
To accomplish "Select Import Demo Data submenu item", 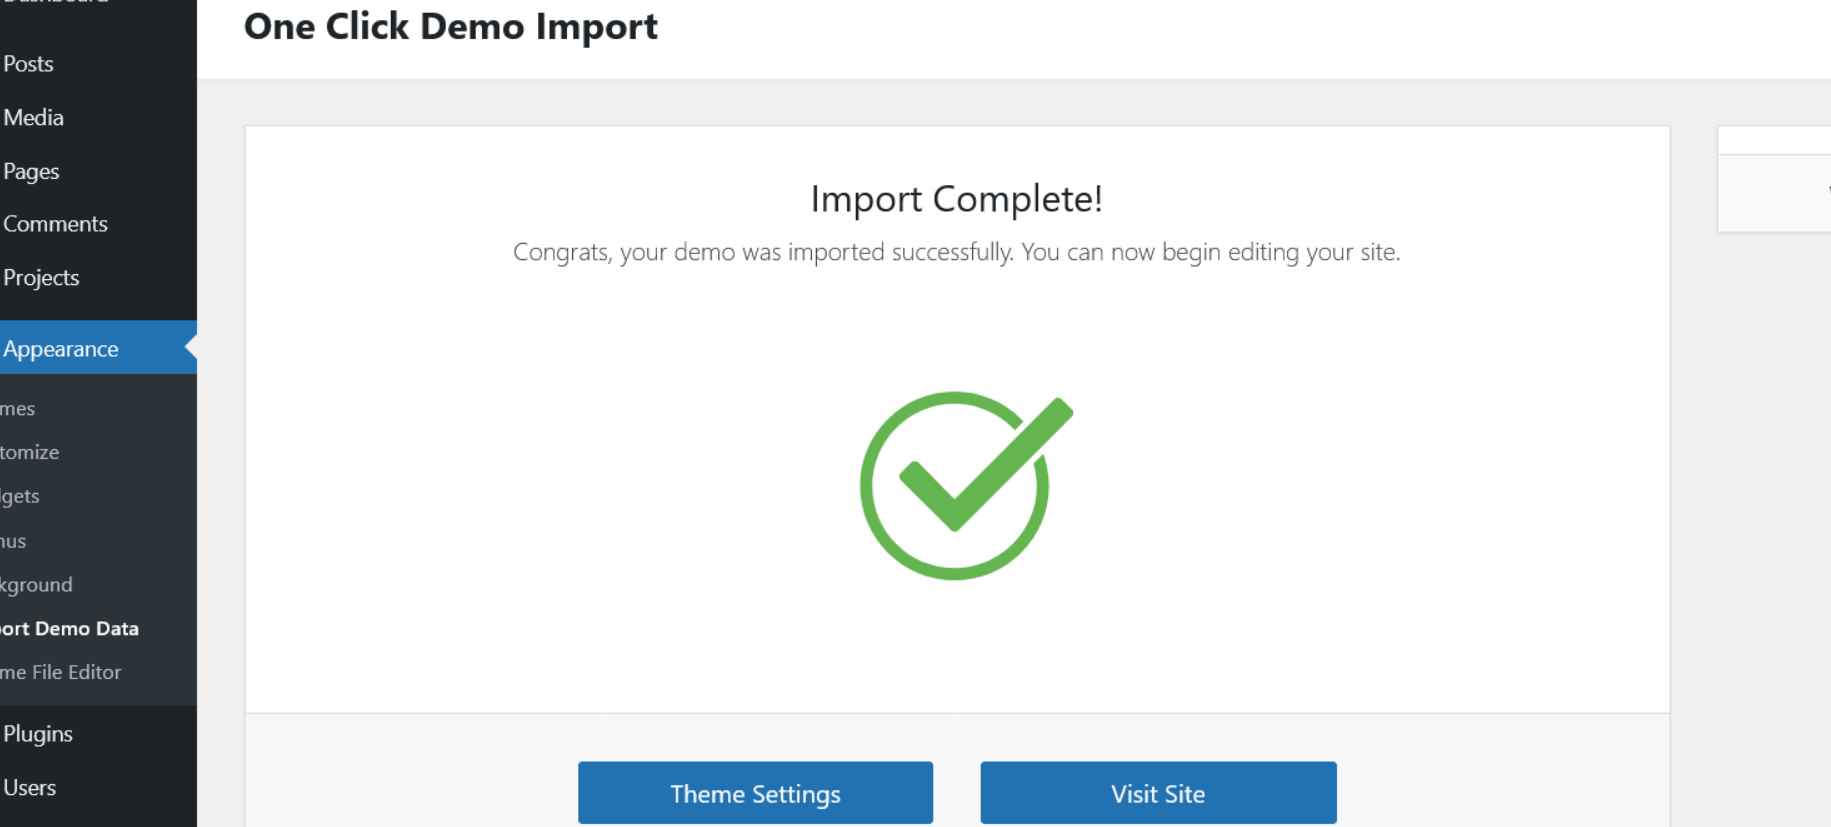I will [70, 629].
